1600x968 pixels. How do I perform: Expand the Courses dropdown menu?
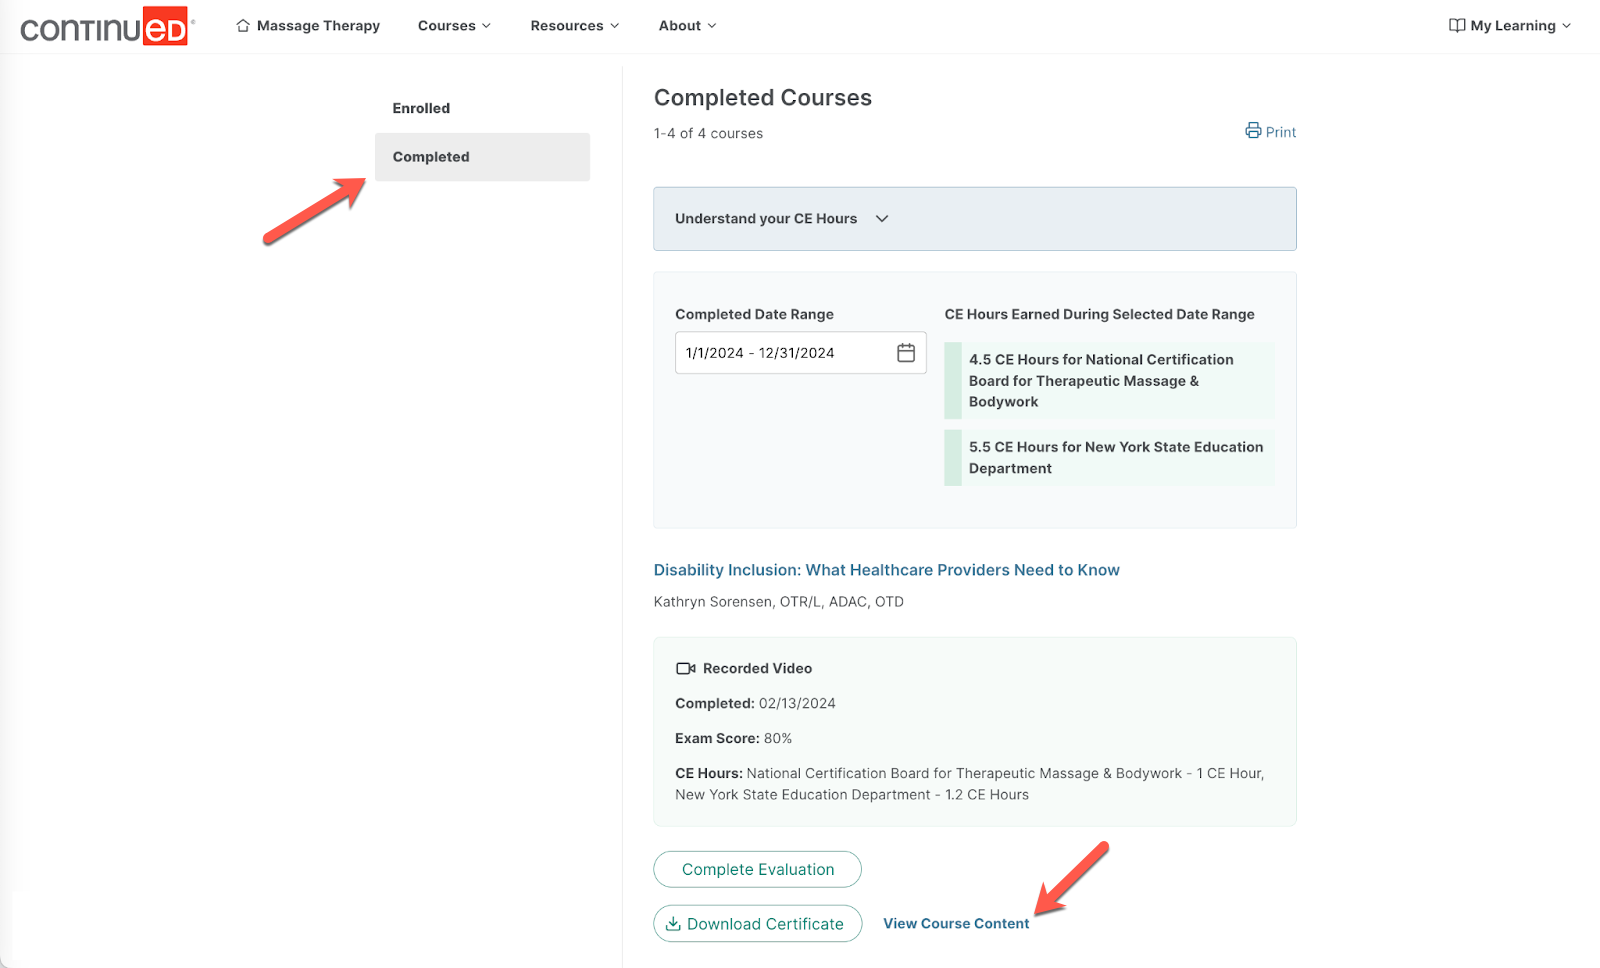454,26
